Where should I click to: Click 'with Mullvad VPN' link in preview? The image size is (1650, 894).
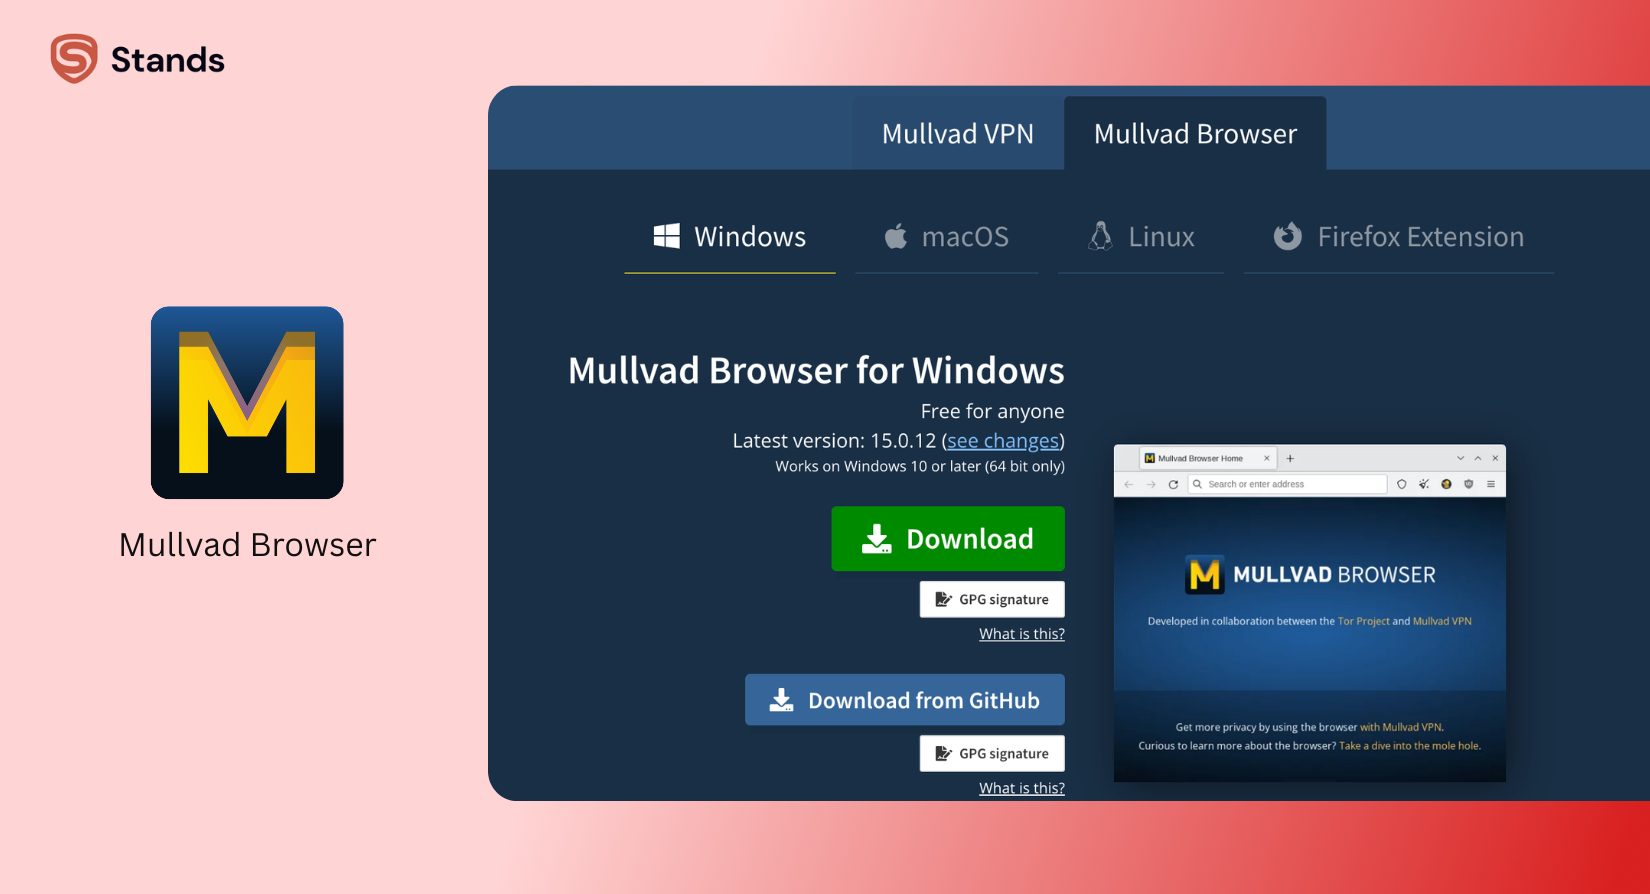point(1401,727)
